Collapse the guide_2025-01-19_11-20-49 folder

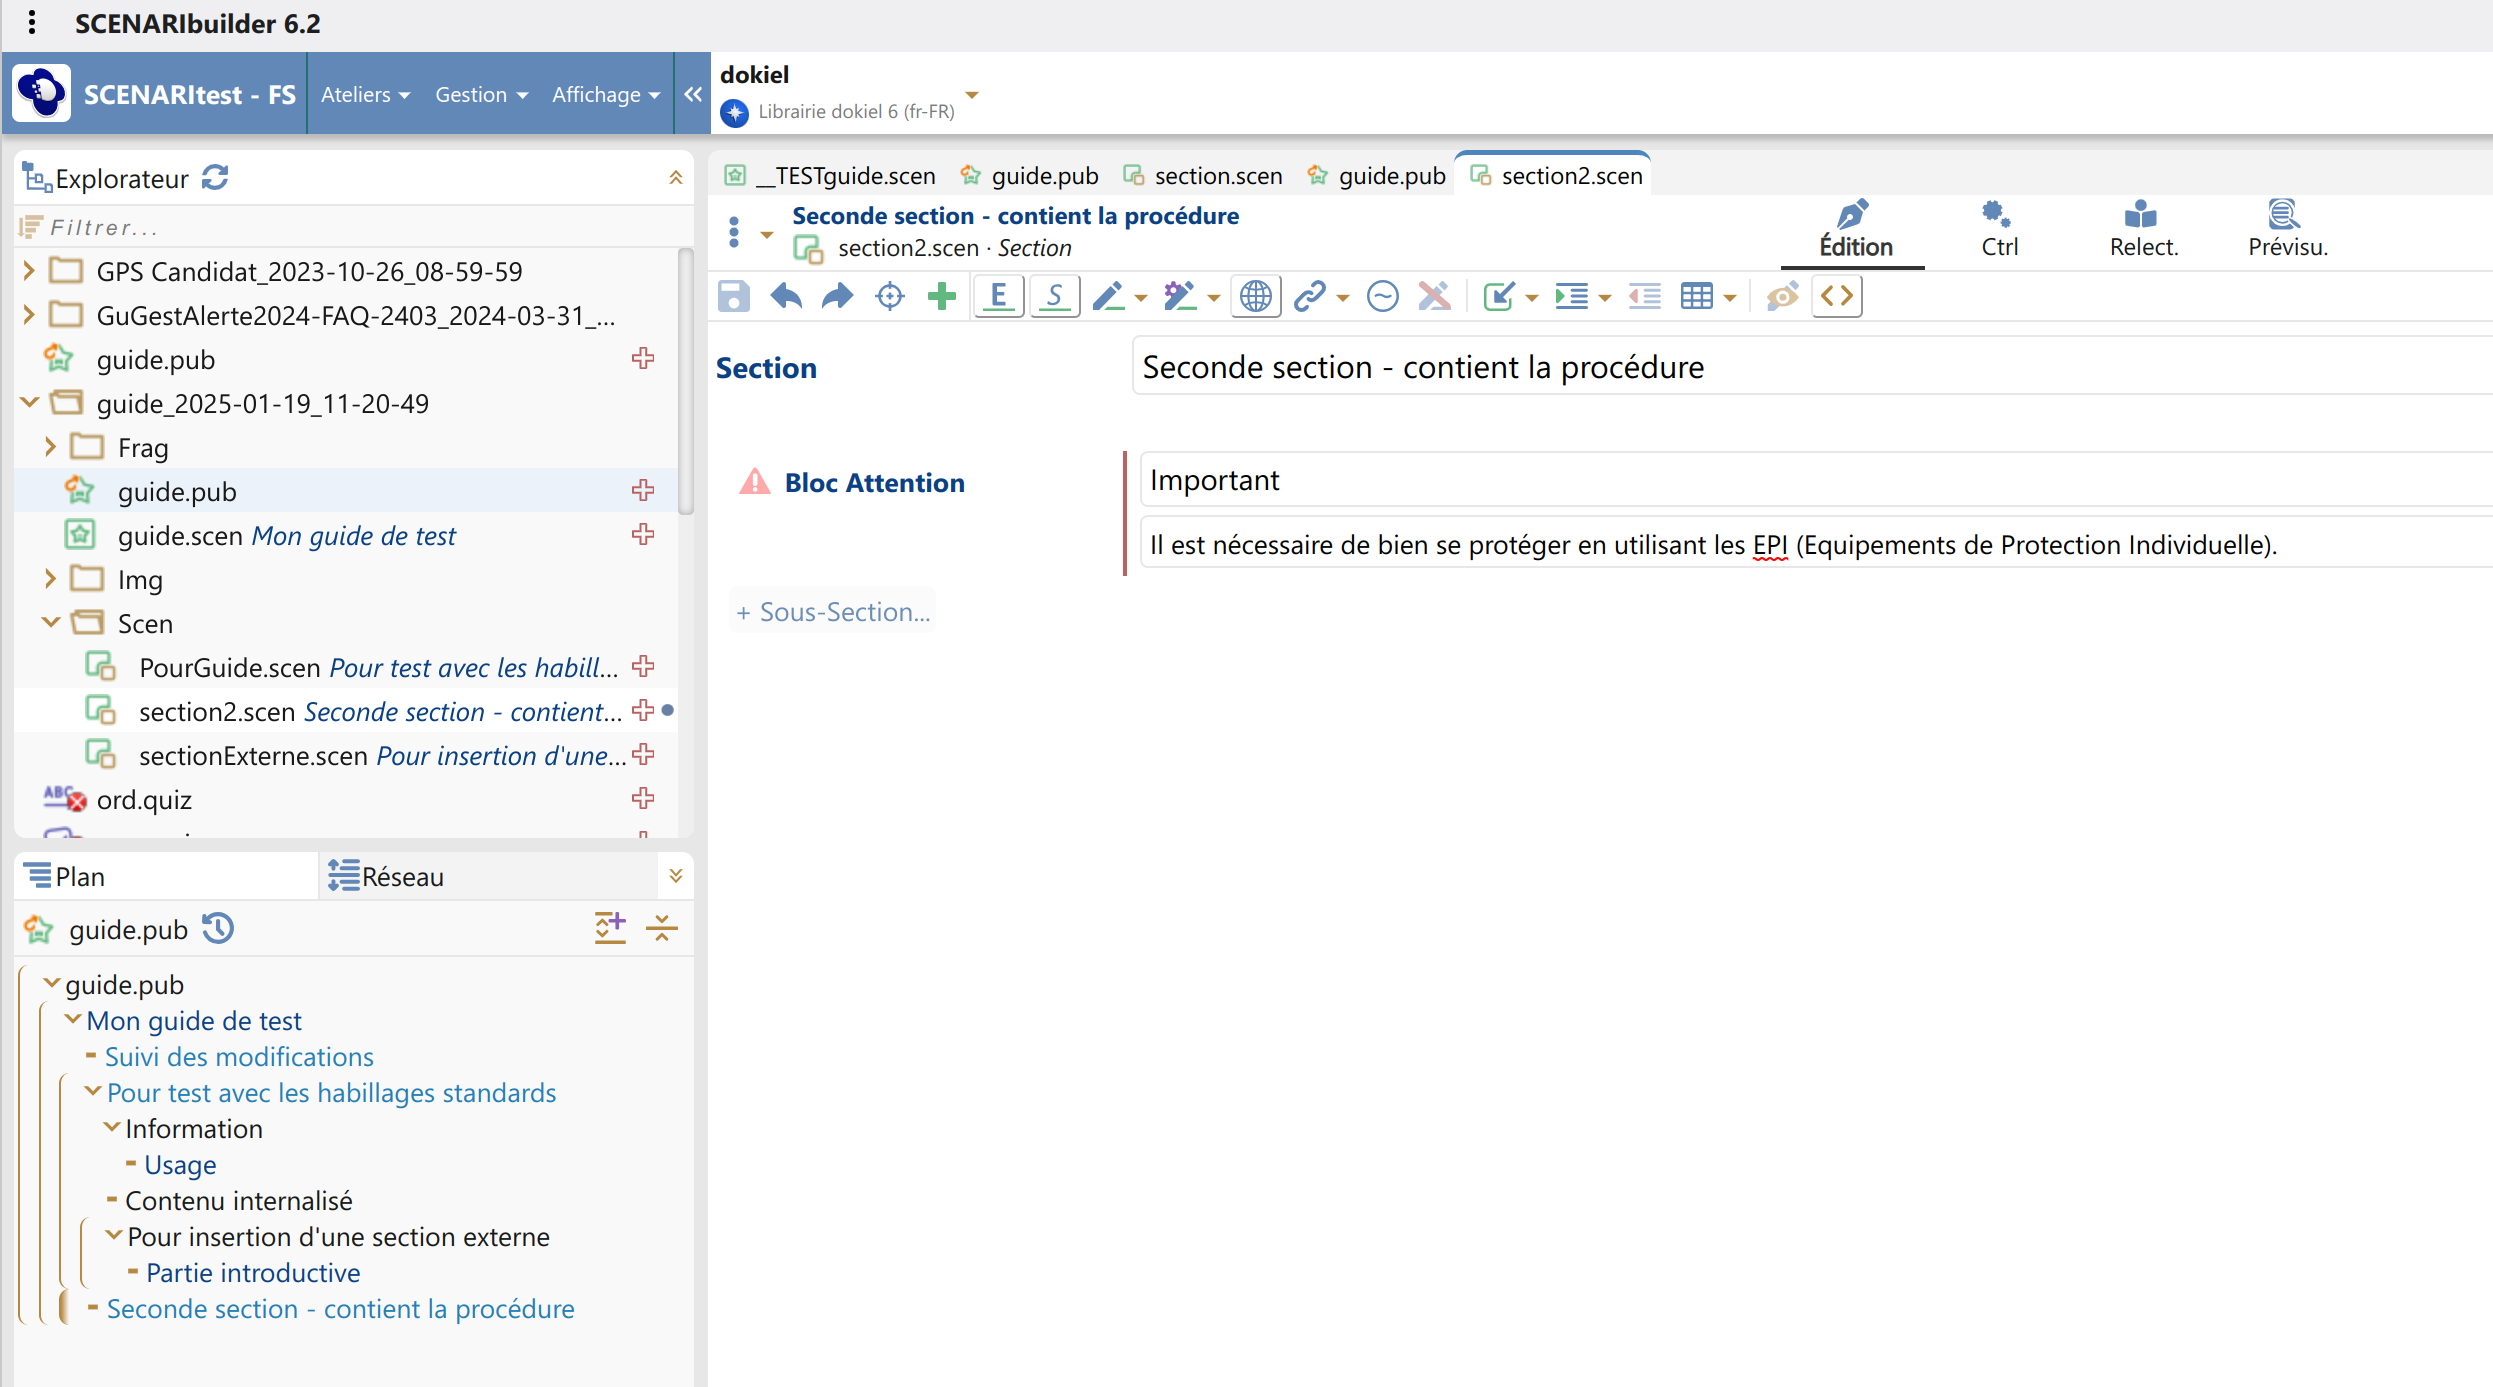29,402
